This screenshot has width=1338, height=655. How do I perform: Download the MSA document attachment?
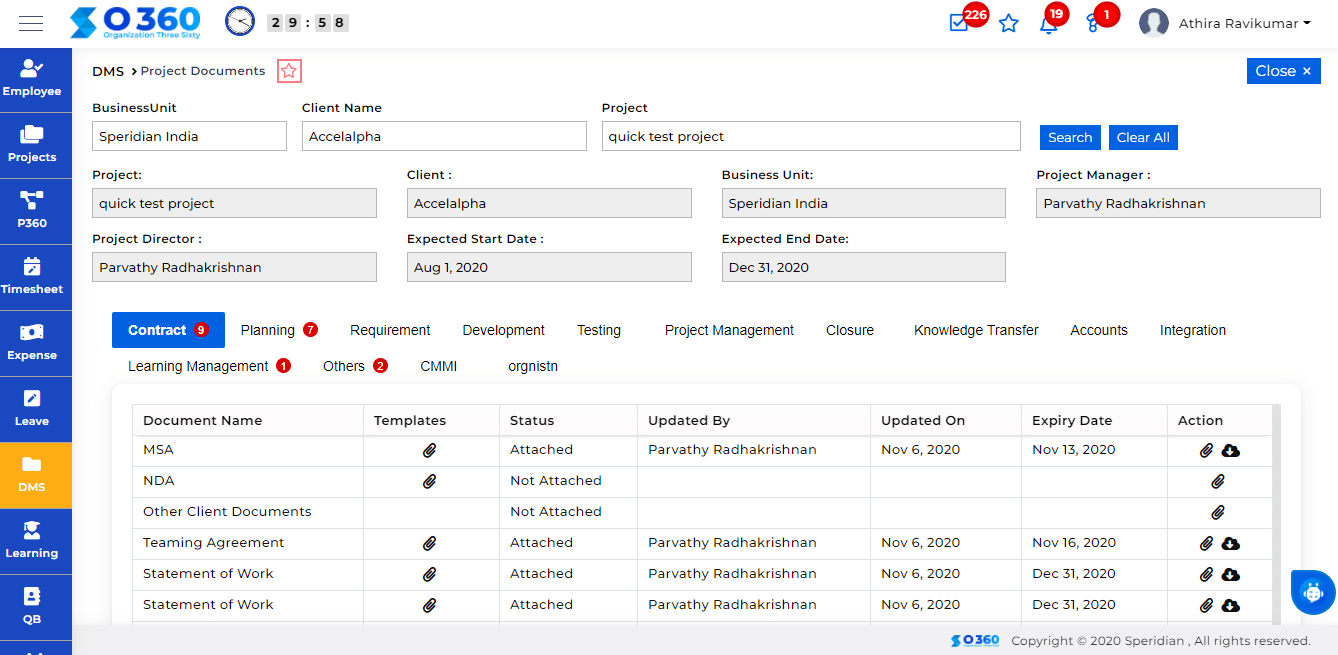click(x=1231, y=450)
